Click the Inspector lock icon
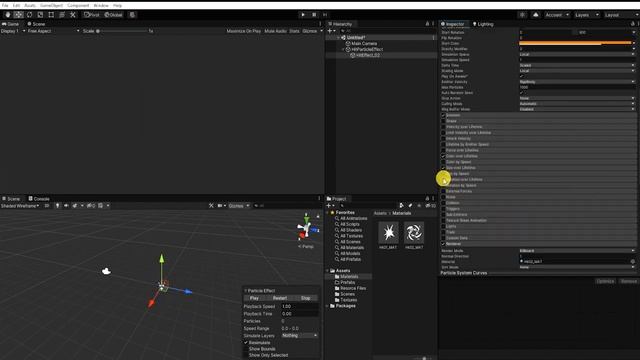This screenshot has height=360, width=640. [632, 24]
